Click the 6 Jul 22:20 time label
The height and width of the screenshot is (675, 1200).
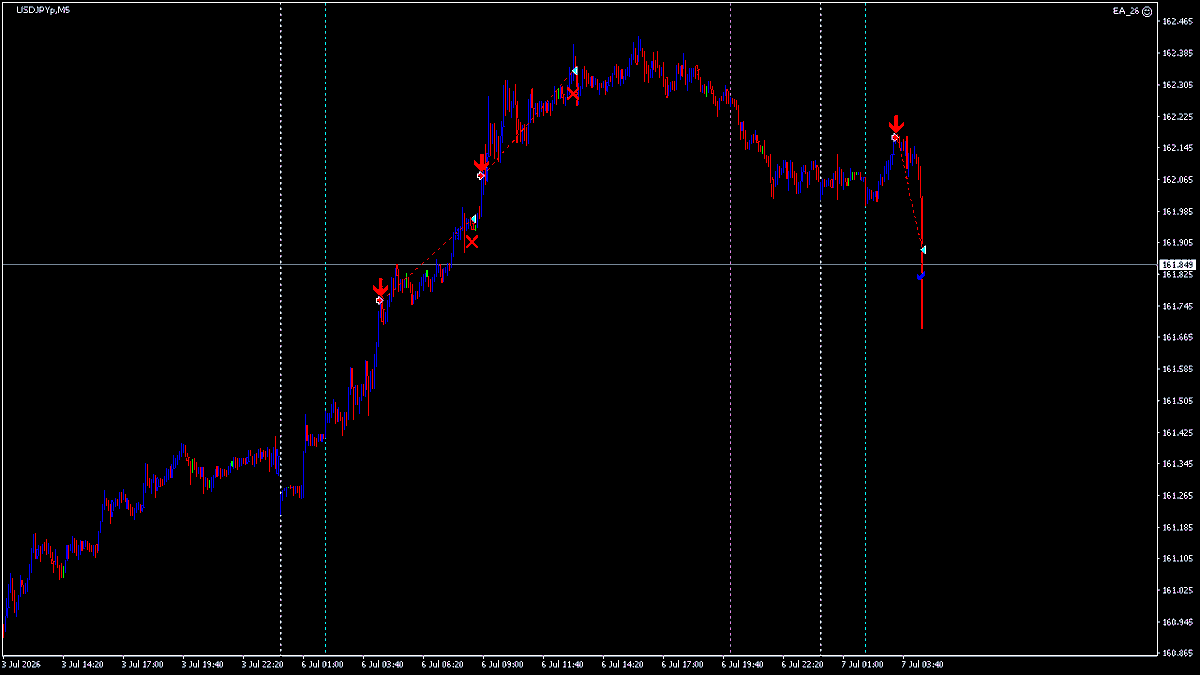click(x=803, y=663)
